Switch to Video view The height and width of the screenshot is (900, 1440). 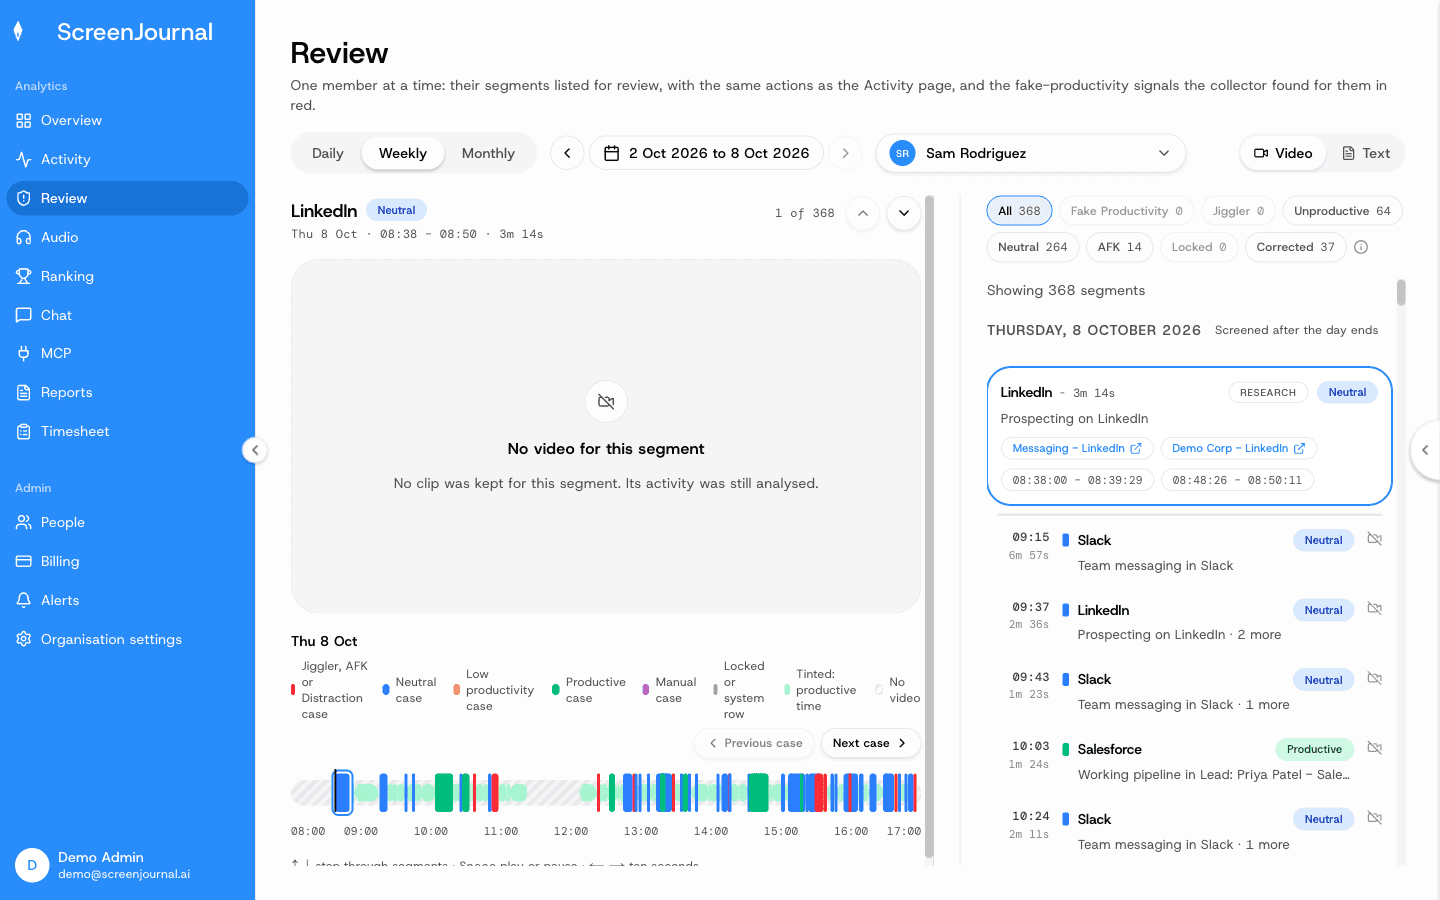(x=1283, y=153)
